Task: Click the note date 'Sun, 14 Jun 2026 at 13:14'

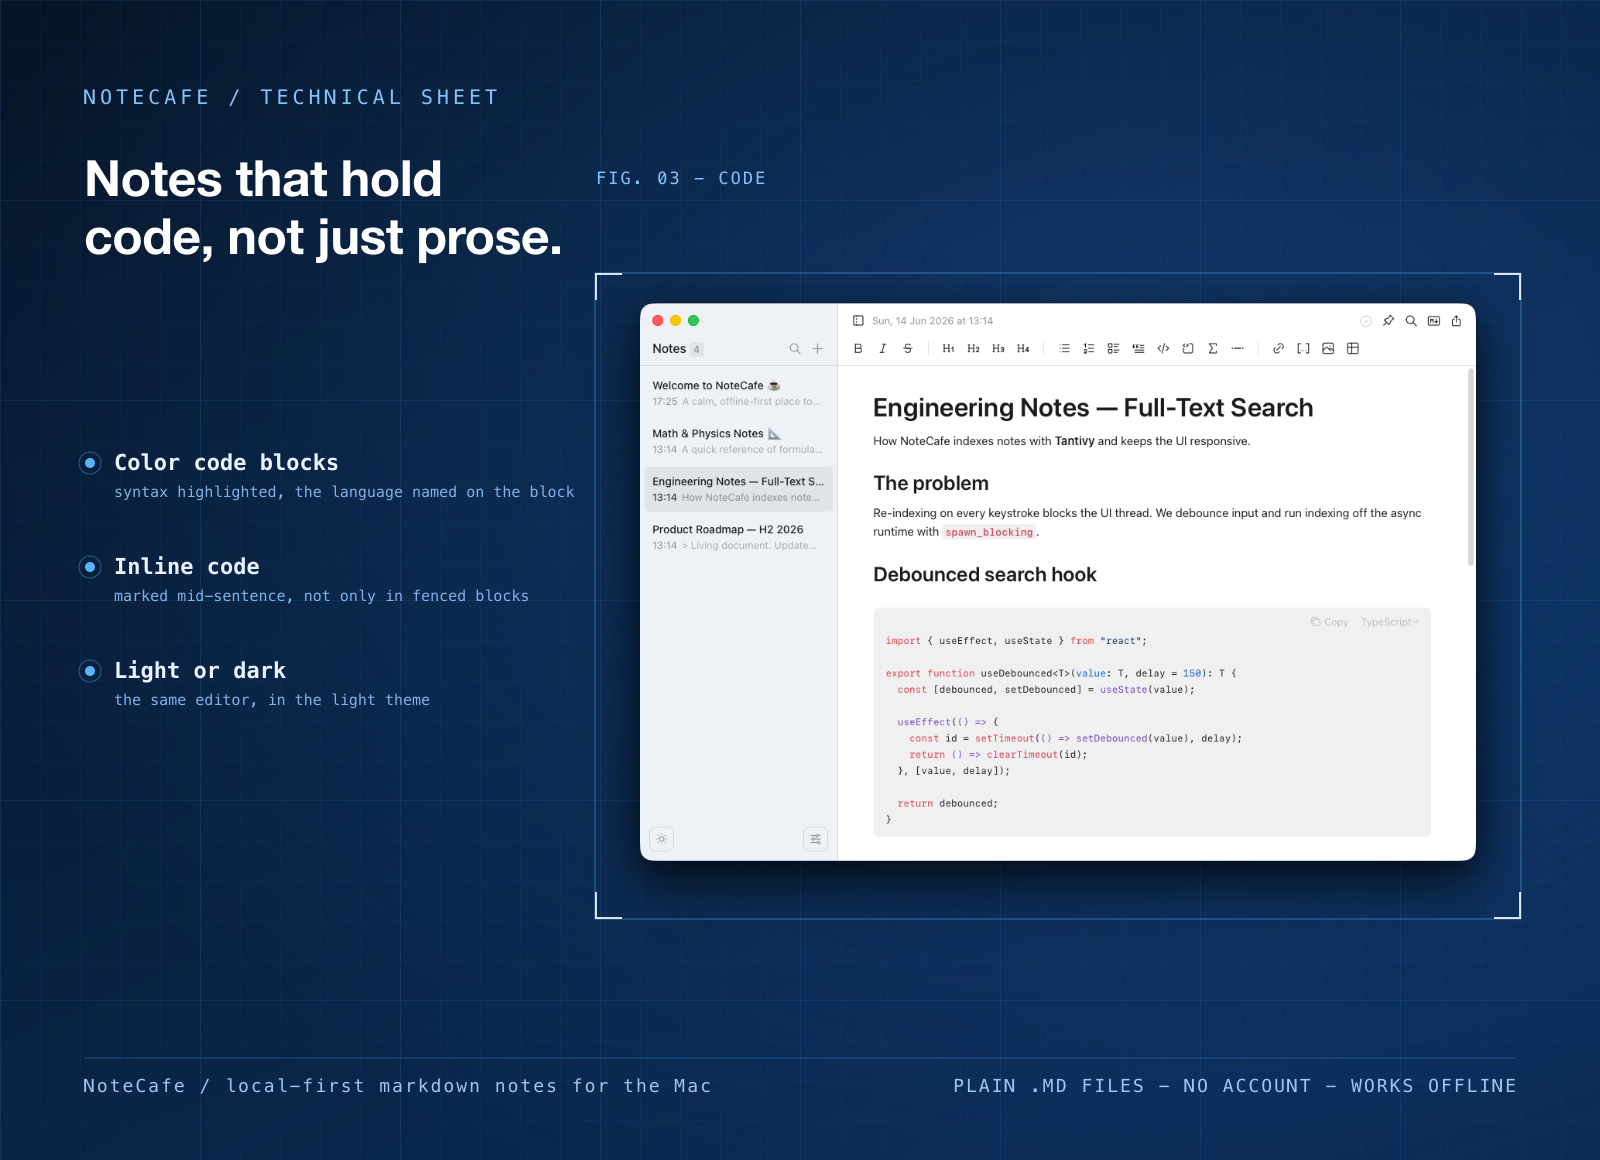Action: pyautogui.click(x=933, y=321)
